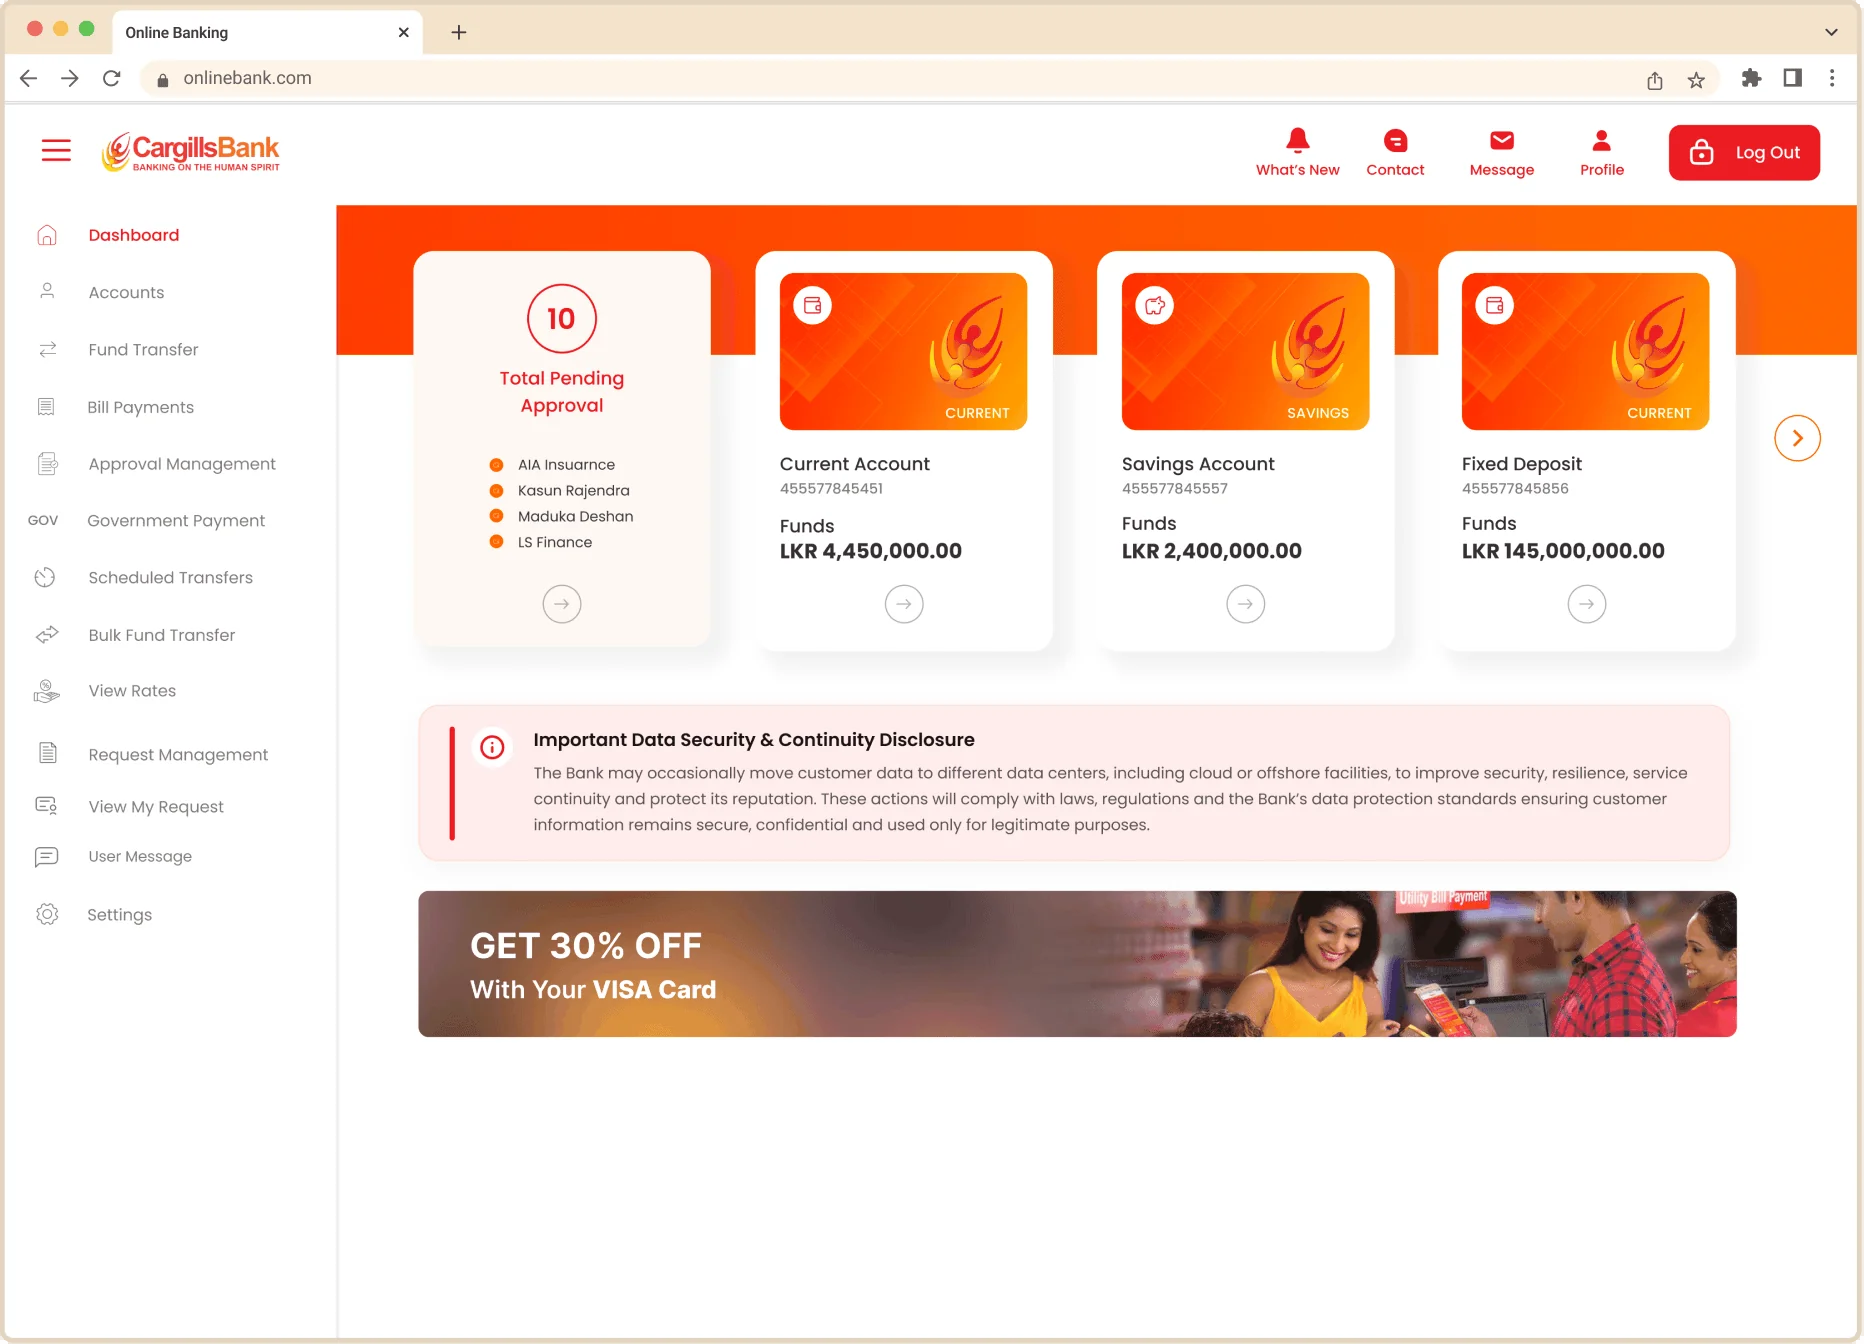The width and height of the screenshot is (1864, 1344).
Task: Open a new browser tab
Action: [x=459, y=32]
